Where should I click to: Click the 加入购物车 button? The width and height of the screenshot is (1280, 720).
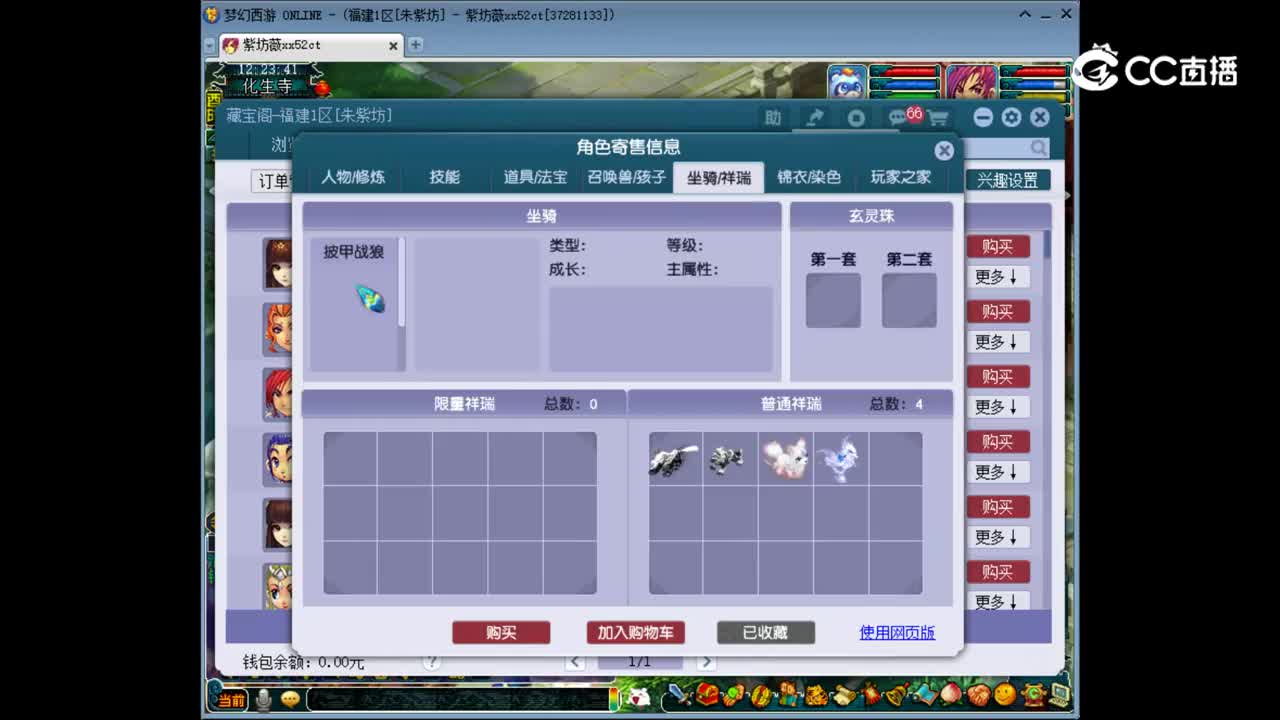(x=636, y=633)
